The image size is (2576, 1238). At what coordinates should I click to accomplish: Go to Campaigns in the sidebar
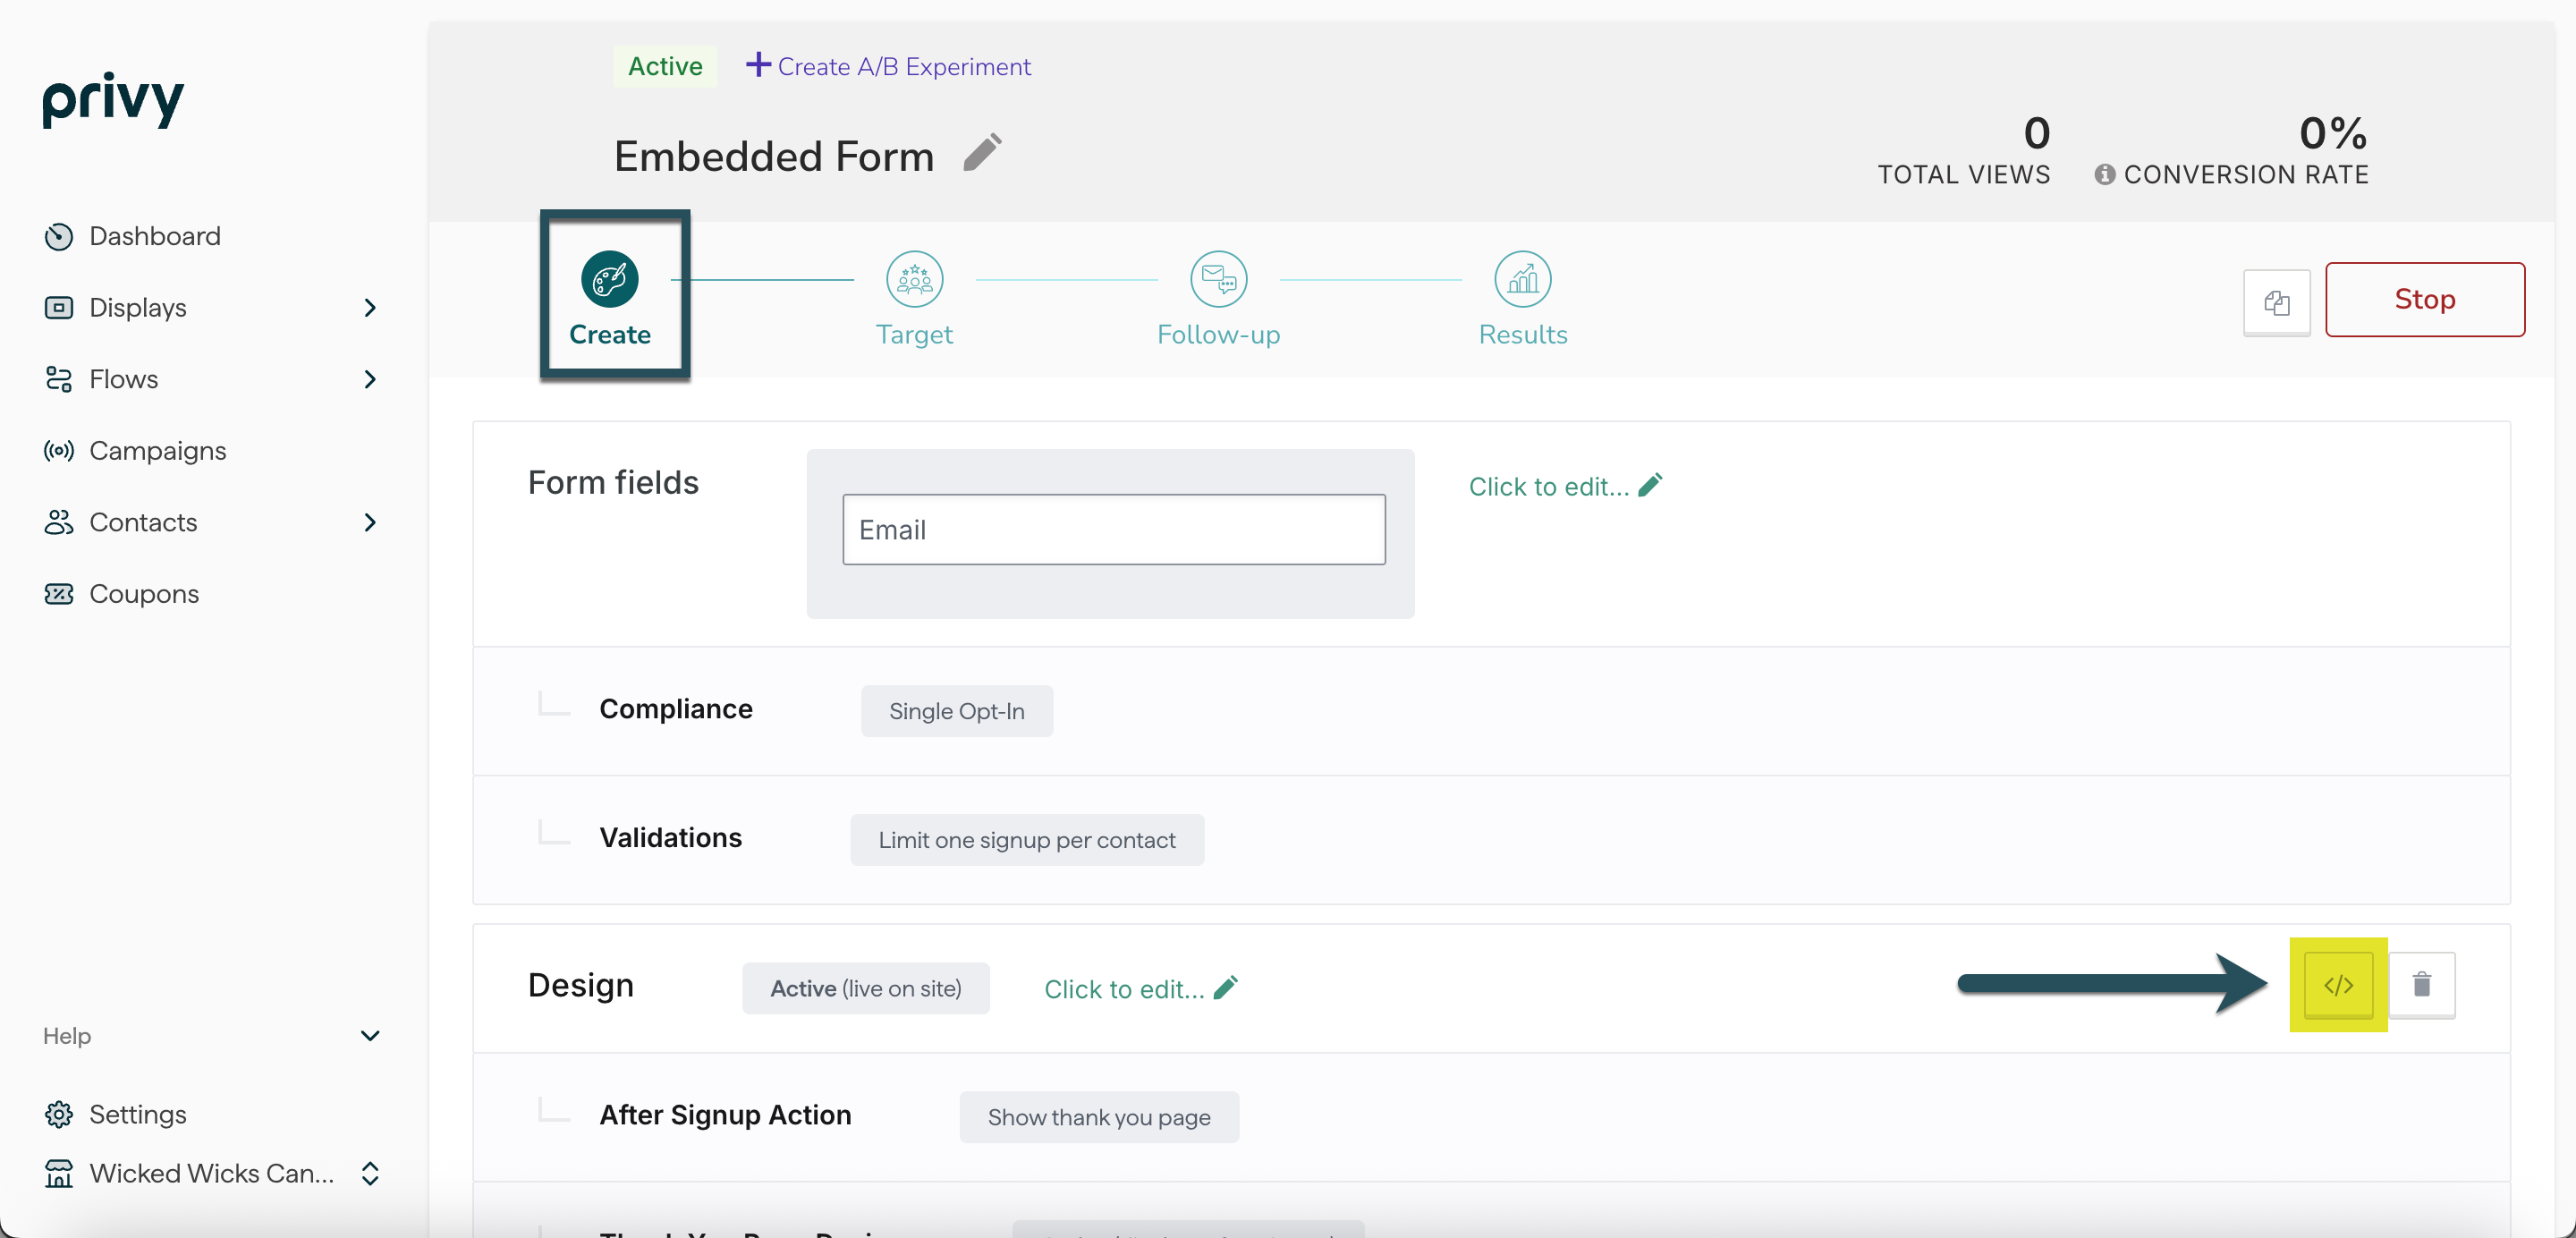click(157, 451)
